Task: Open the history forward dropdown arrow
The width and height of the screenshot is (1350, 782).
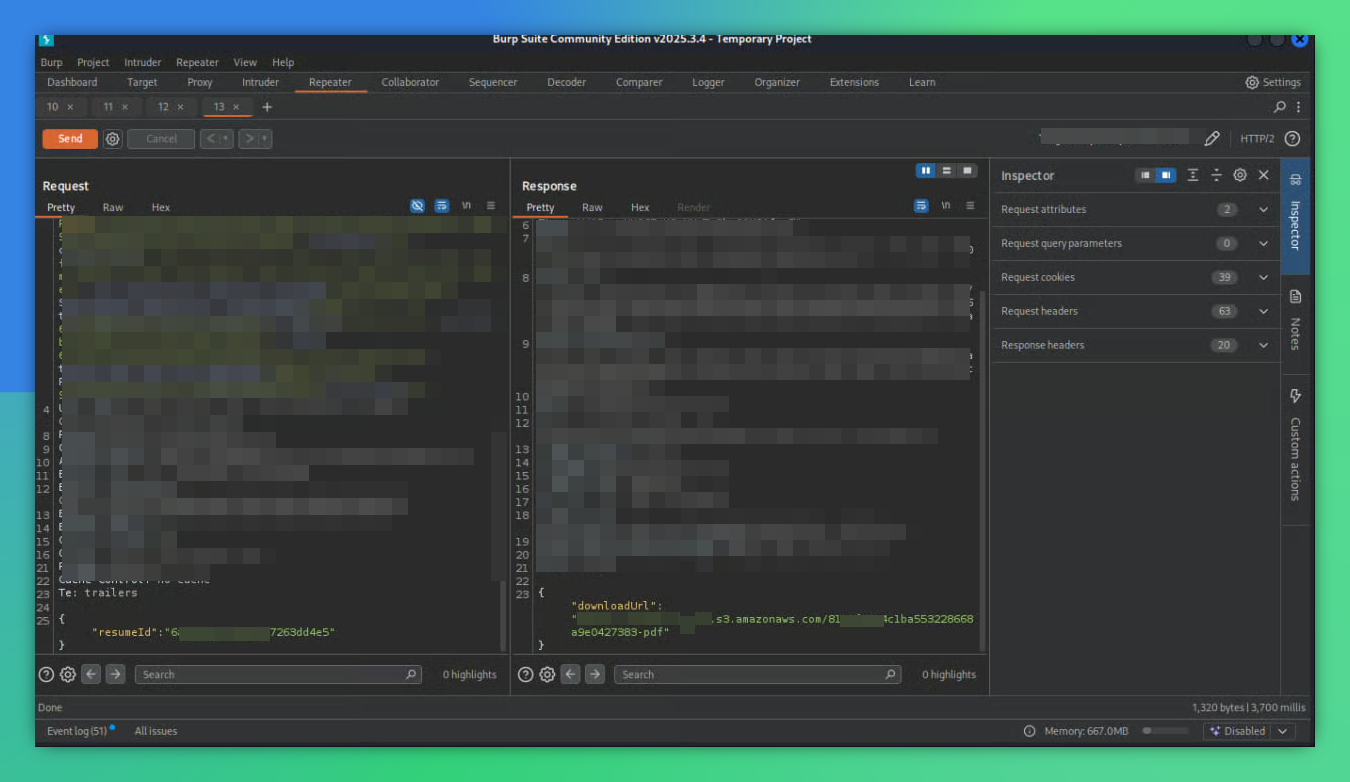Action: click(x=265, y=139)
